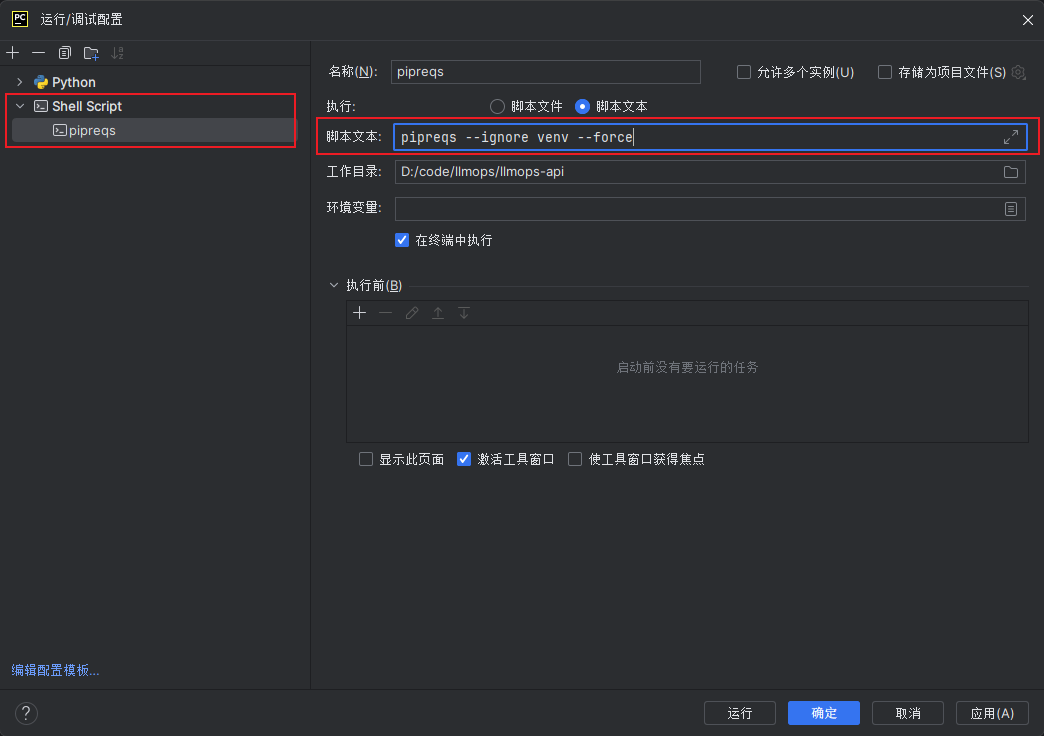Open 编辑配置模板 link
Screen dimensions: 1044x736
[55, 670]
